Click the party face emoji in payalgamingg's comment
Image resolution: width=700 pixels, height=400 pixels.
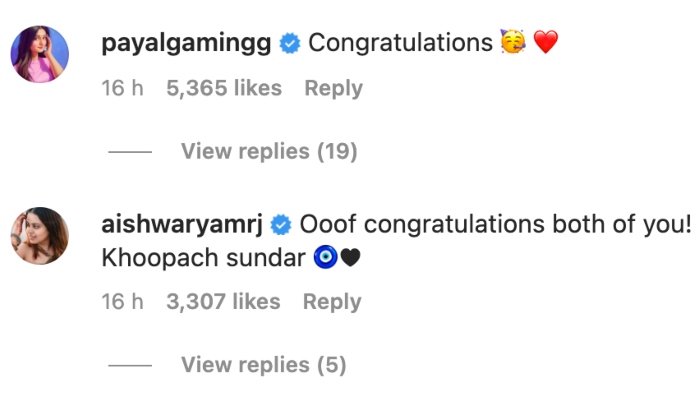coord(513,43)
